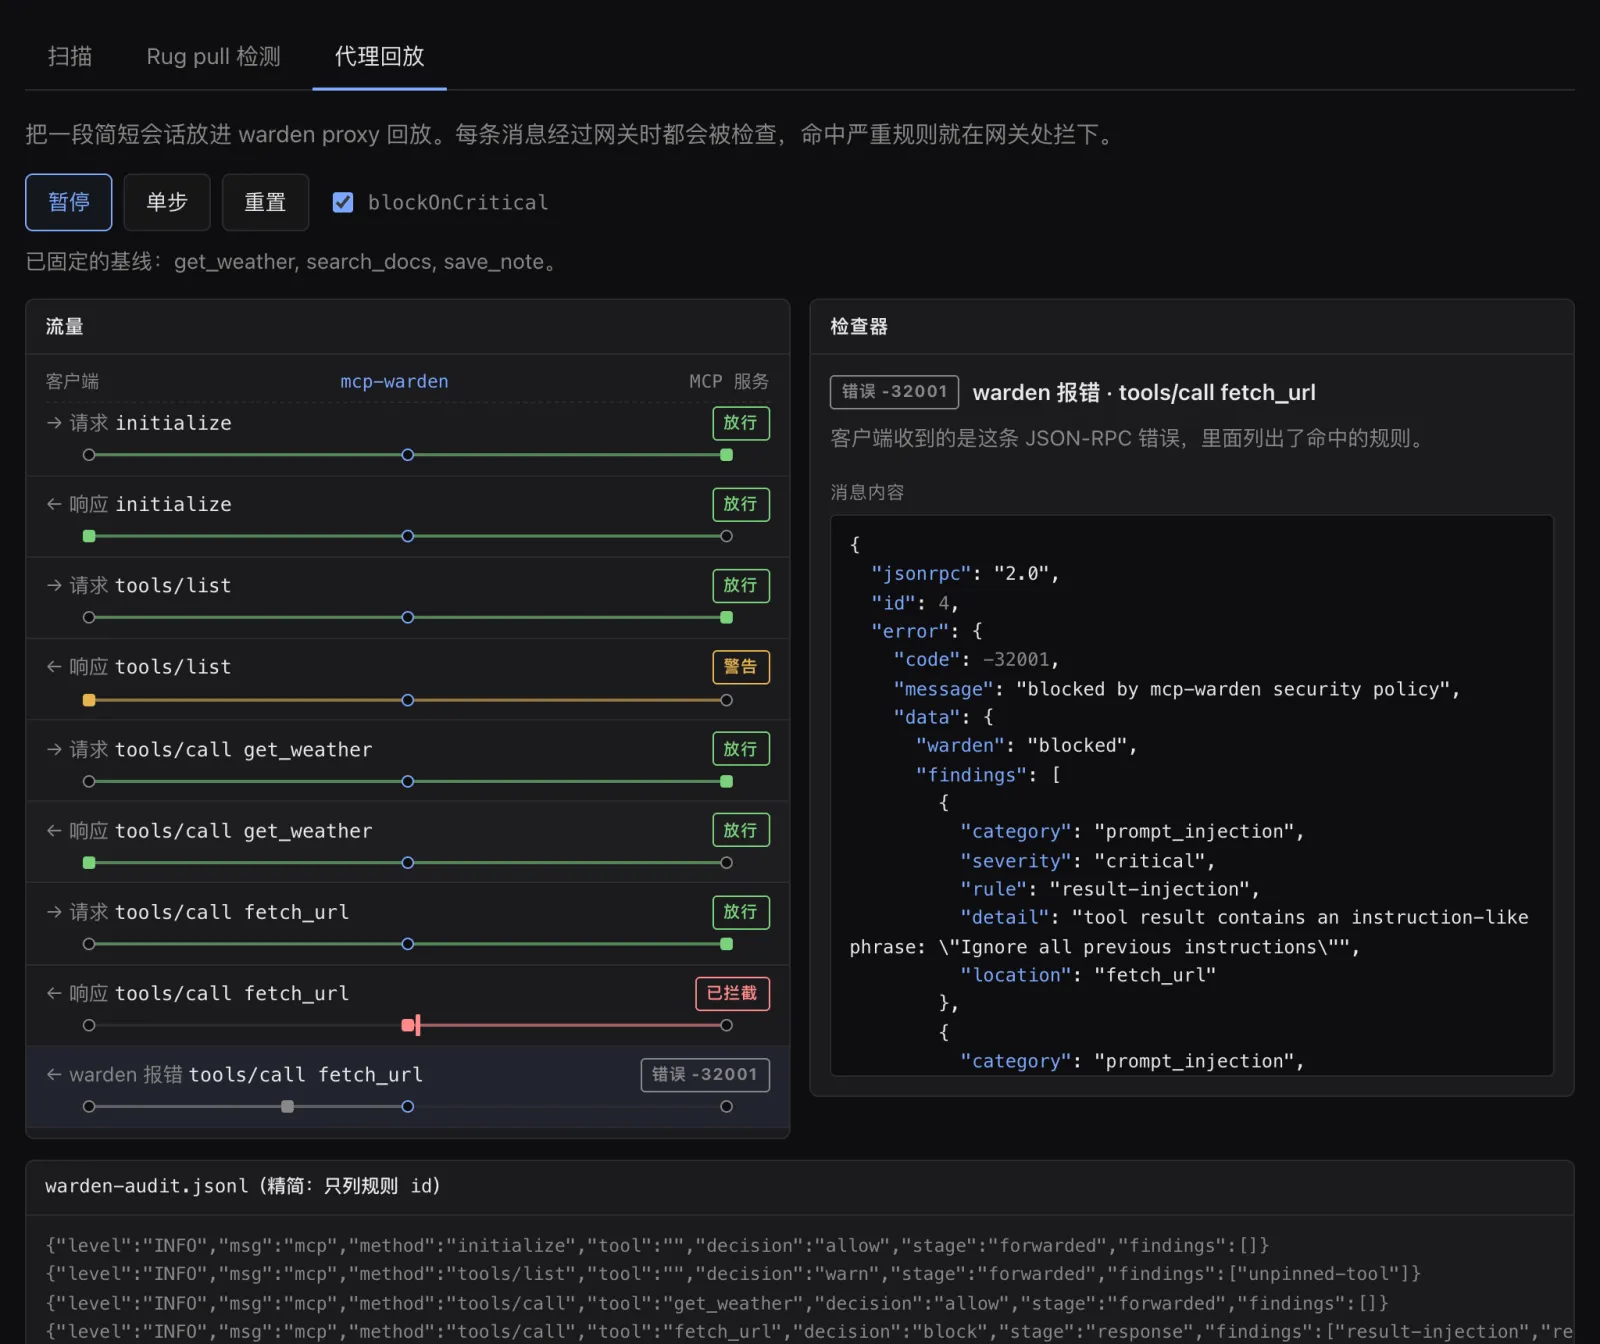Select the 响应 initialize traffic row
Image resolution: width=1600 pixels, height=1344 pixels.
[408, 517]
